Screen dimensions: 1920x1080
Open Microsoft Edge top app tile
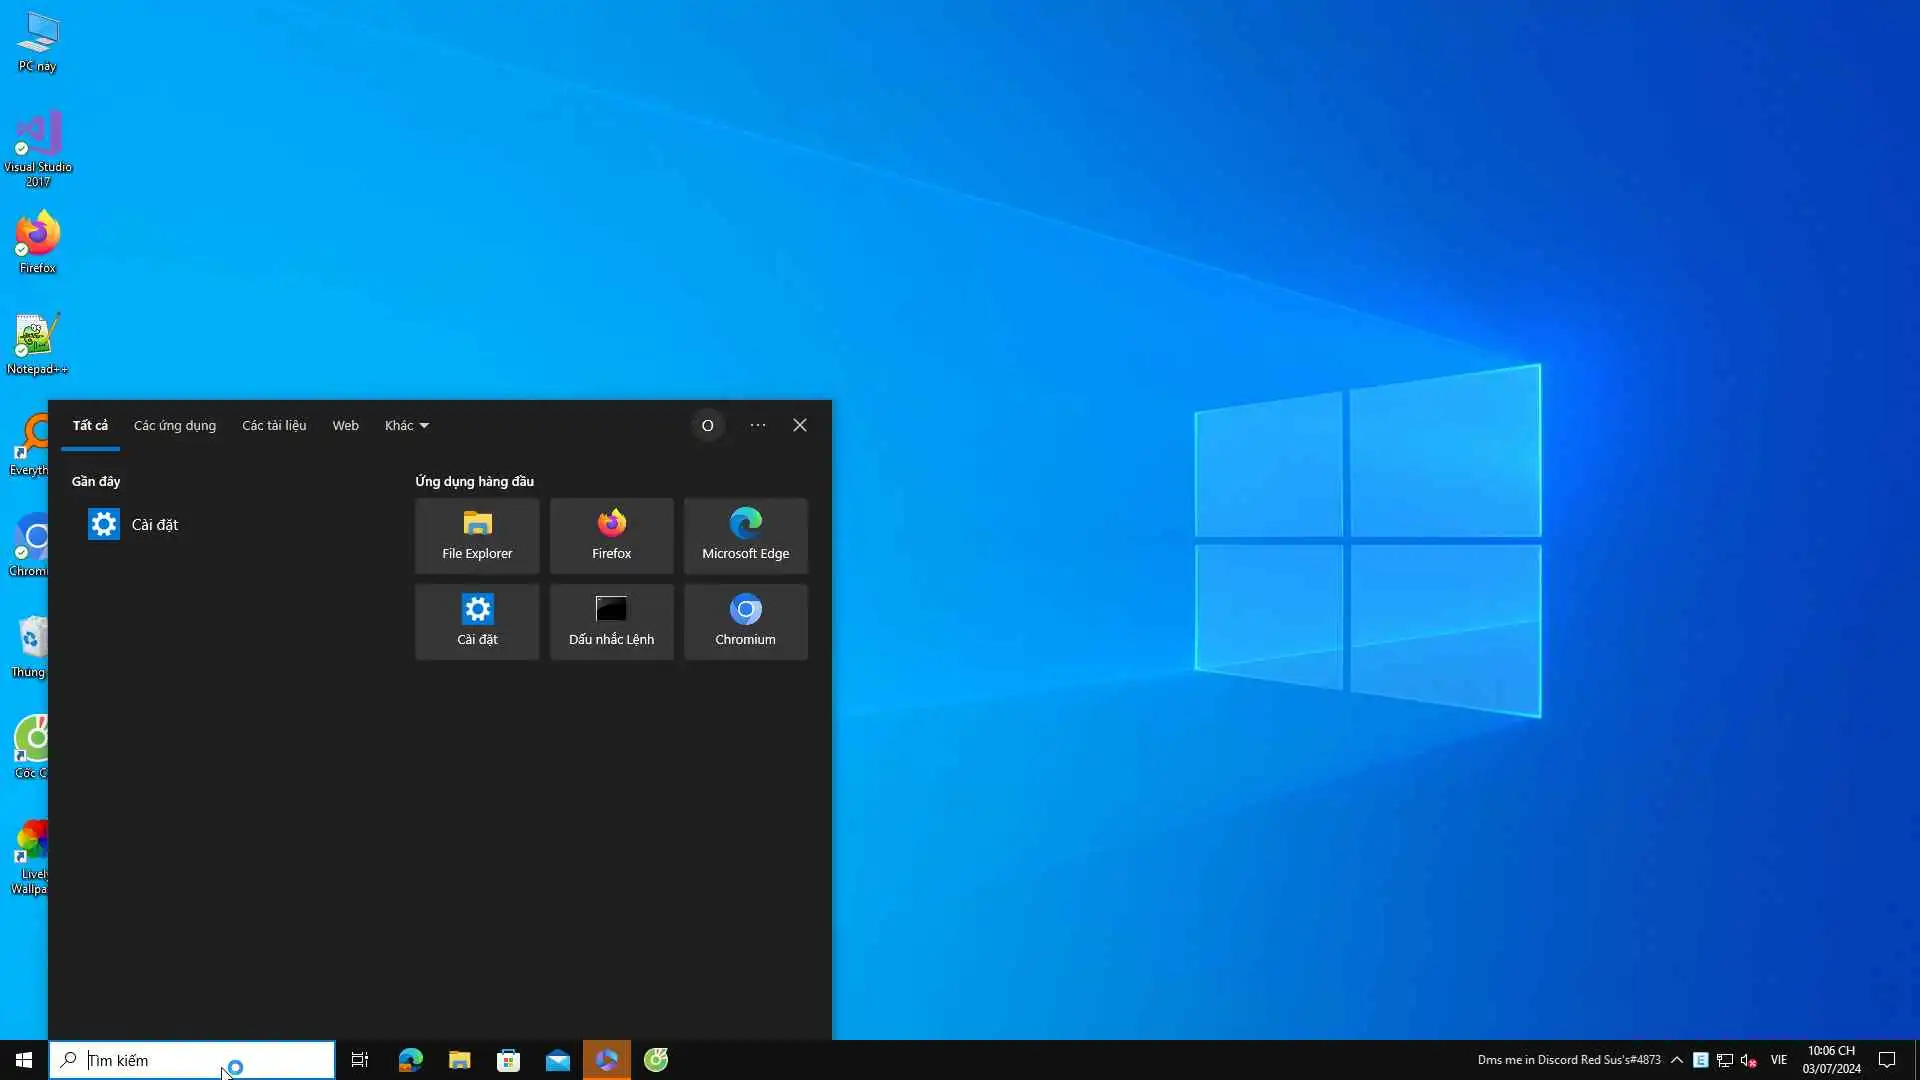pos(745,535)
